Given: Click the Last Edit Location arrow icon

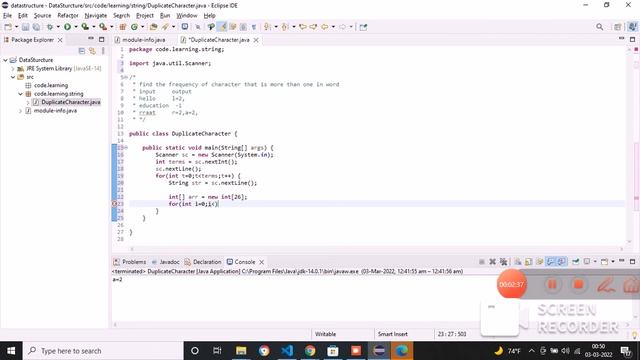Looking at the screenshot, I should point(302,27).
